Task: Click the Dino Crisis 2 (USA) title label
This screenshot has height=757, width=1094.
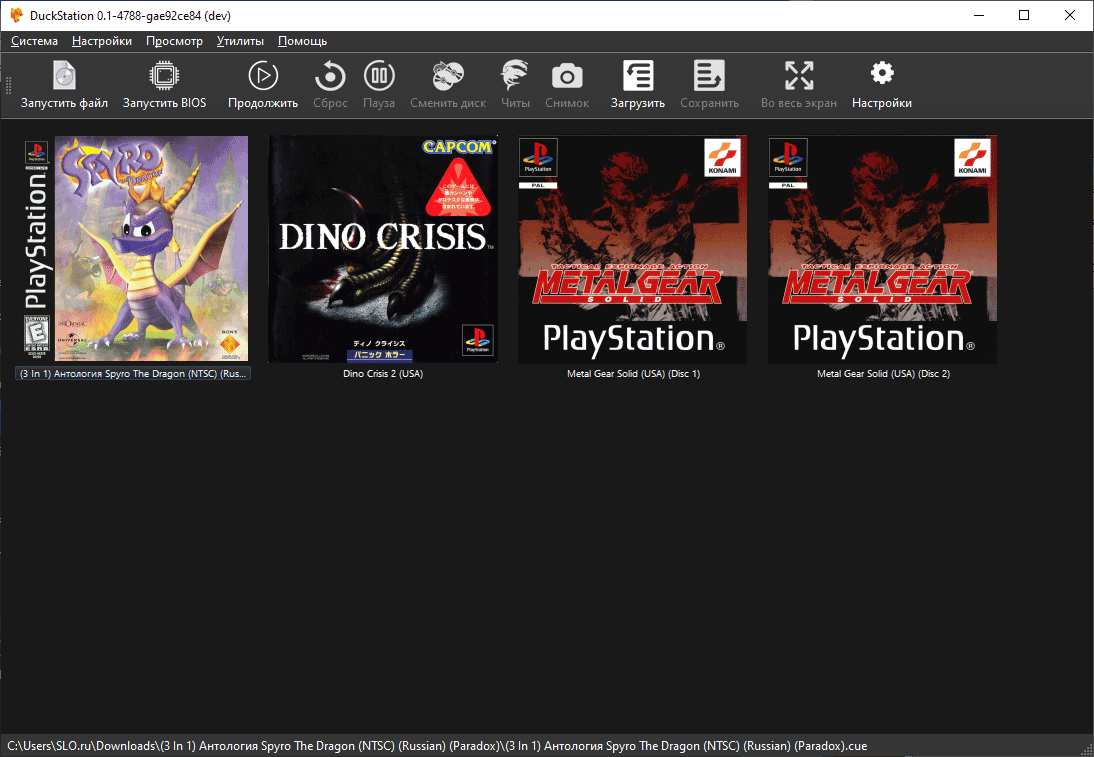Action: coord(383,373)
